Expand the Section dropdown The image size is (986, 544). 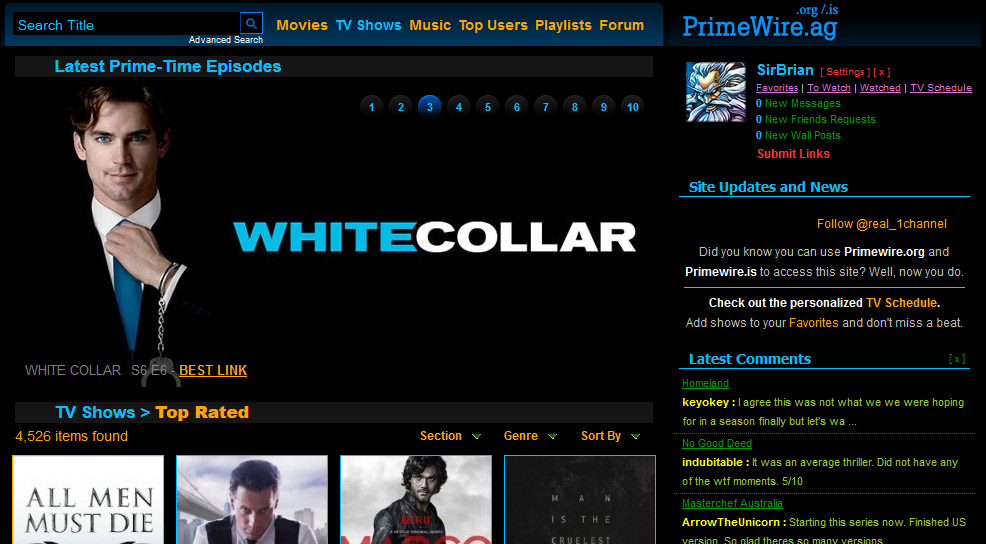pos(450,436)
